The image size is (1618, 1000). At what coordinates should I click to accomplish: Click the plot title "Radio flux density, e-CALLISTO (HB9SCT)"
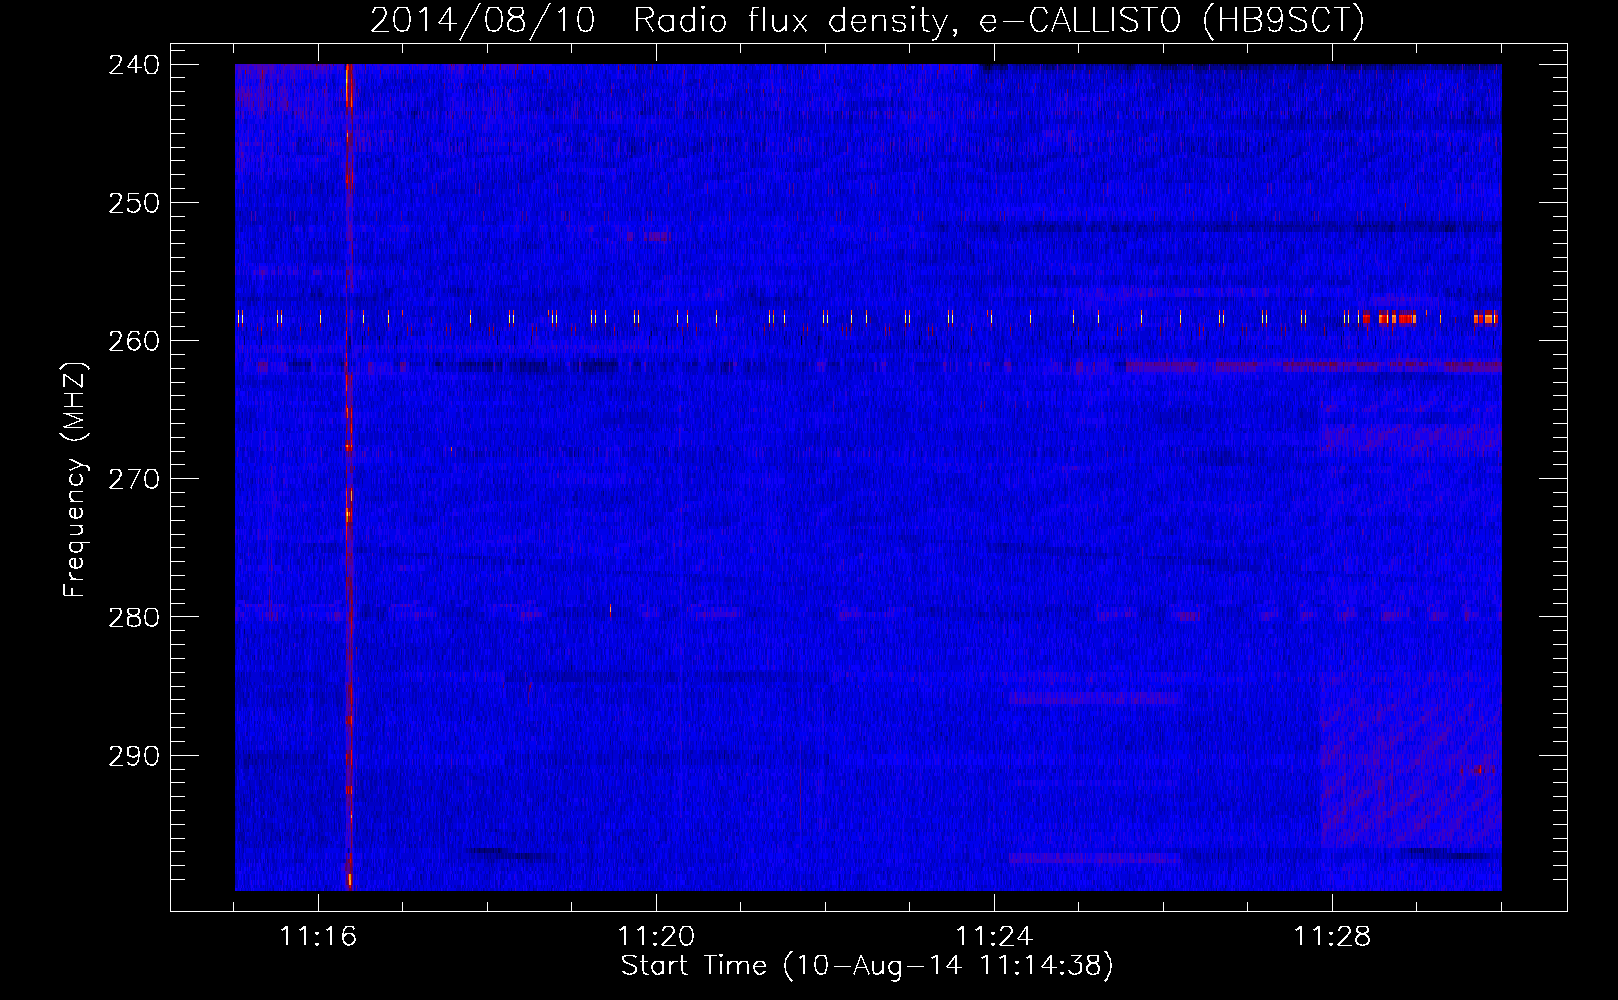[999, 20]
